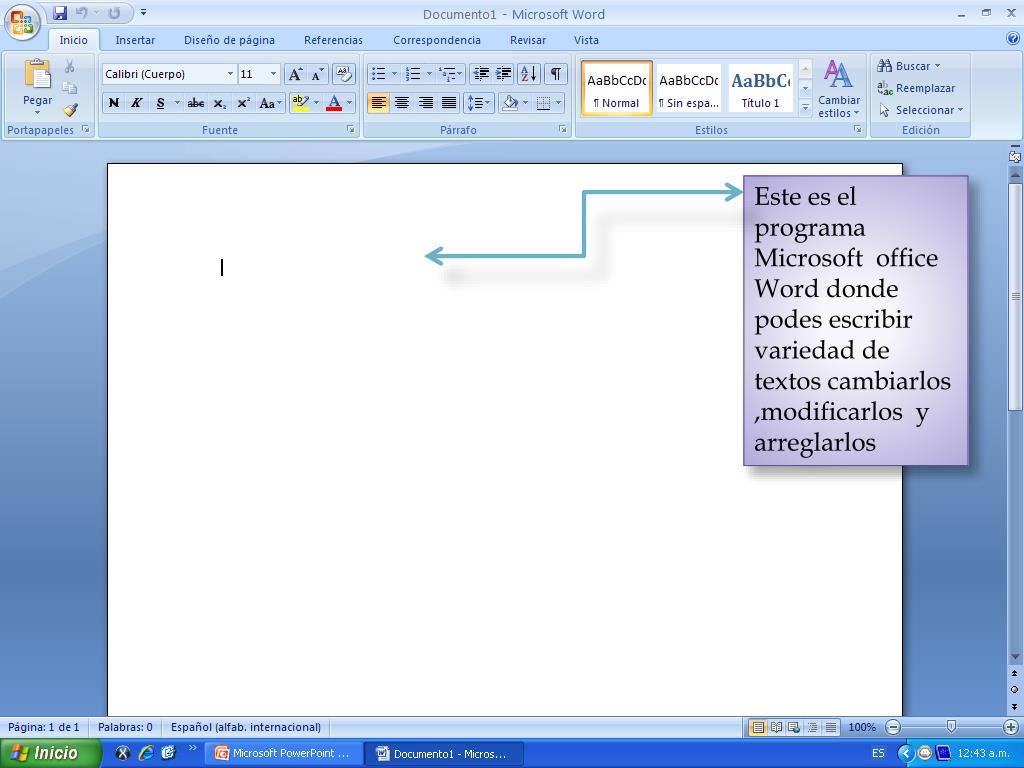Open the Calibri (Cuerpo) font name dropdown
This screenshot has width=1024, height=768.
click(231, 74)
